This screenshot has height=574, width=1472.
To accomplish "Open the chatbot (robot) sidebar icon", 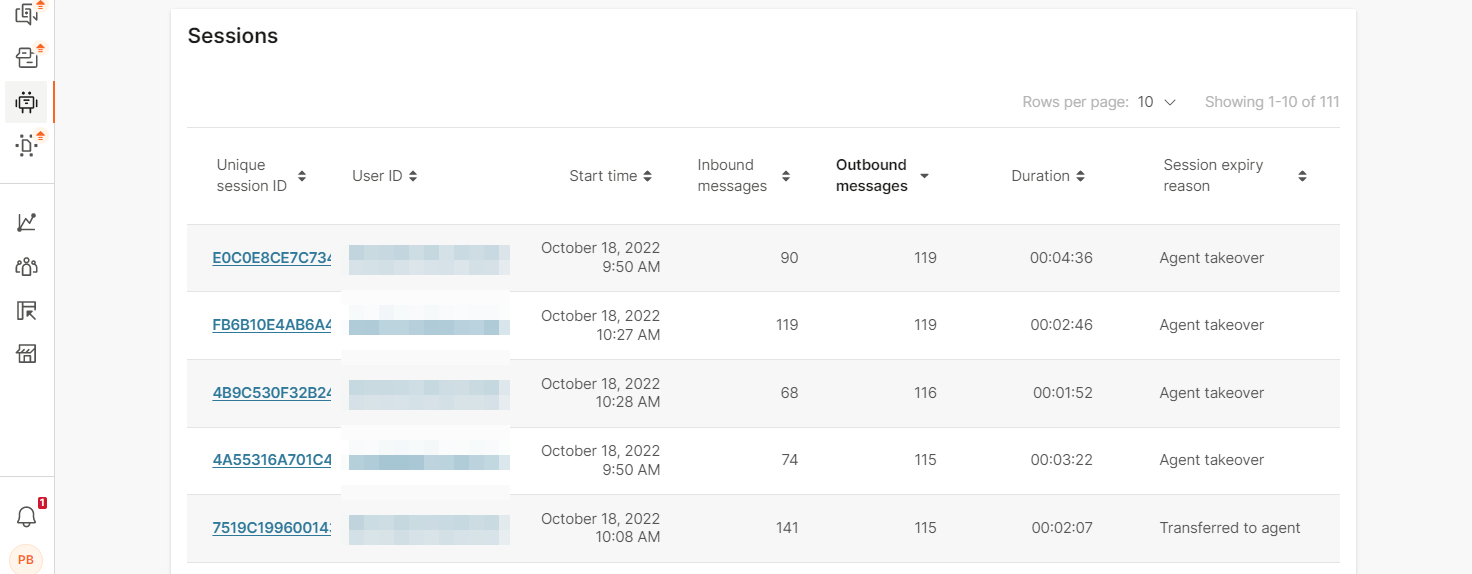I will coord(27,101).
